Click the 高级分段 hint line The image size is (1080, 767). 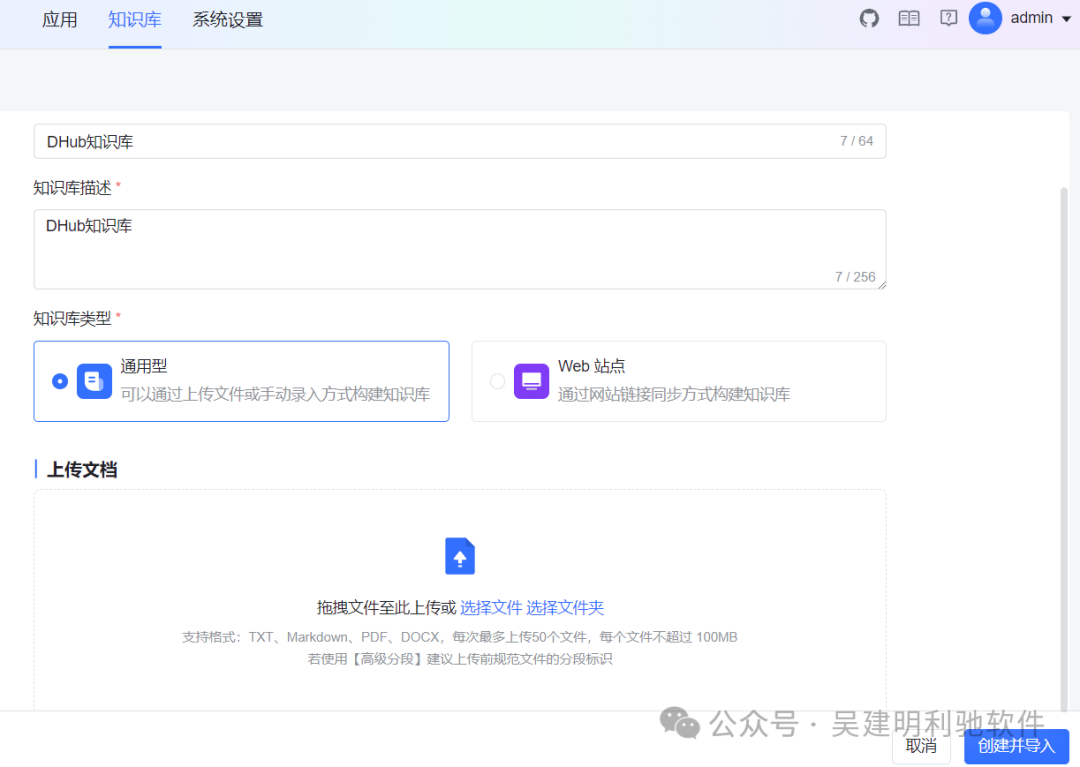459,659
